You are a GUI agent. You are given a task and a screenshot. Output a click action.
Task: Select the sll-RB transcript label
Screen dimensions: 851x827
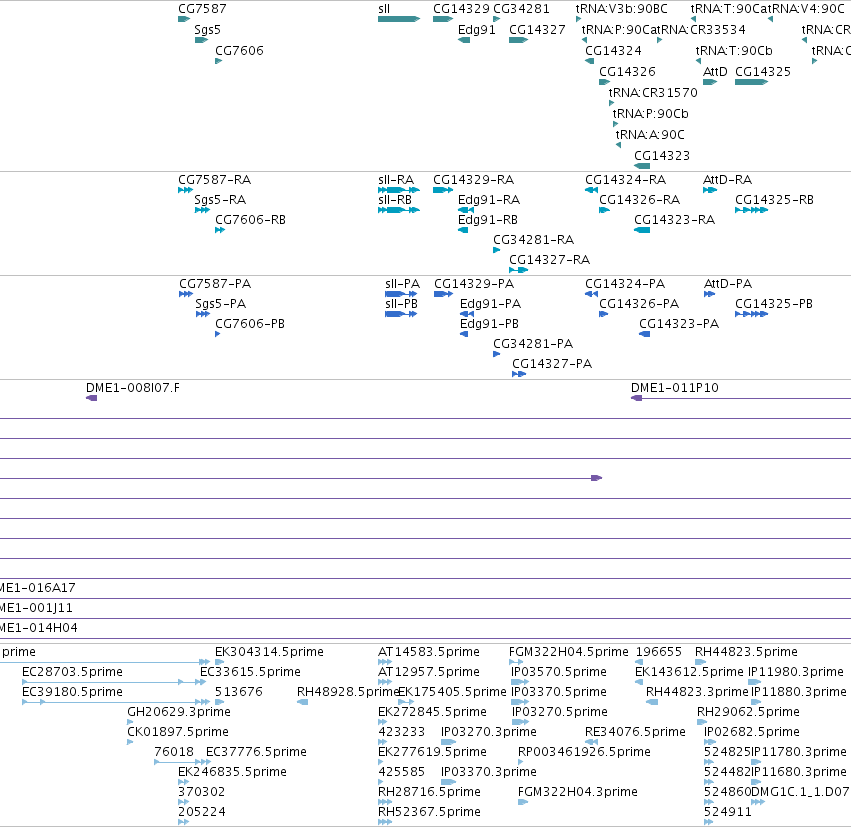click(395, 200)
